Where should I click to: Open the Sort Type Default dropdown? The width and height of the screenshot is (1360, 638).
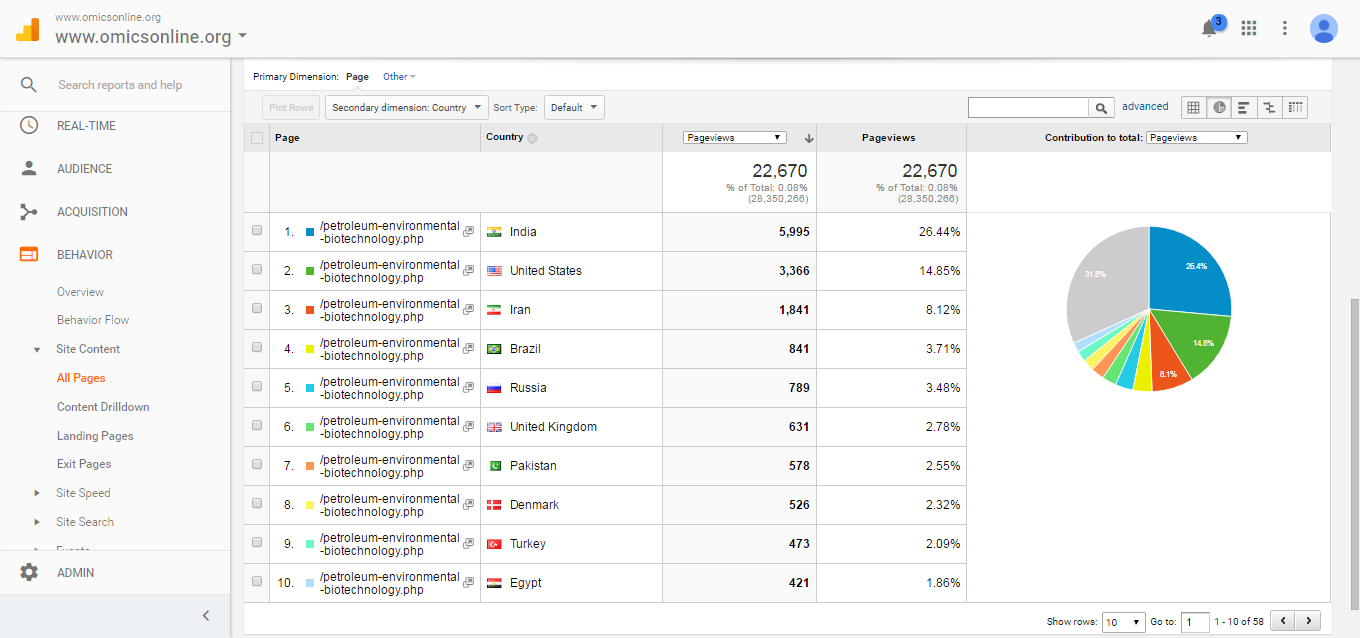pos(574,108)
